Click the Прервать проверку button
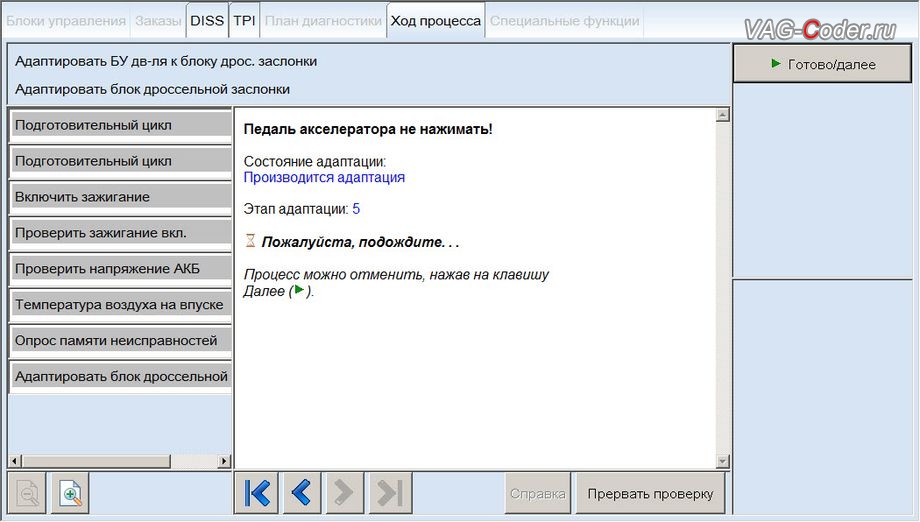This screenshot has height=522, width=920. (x=650, y=493)
